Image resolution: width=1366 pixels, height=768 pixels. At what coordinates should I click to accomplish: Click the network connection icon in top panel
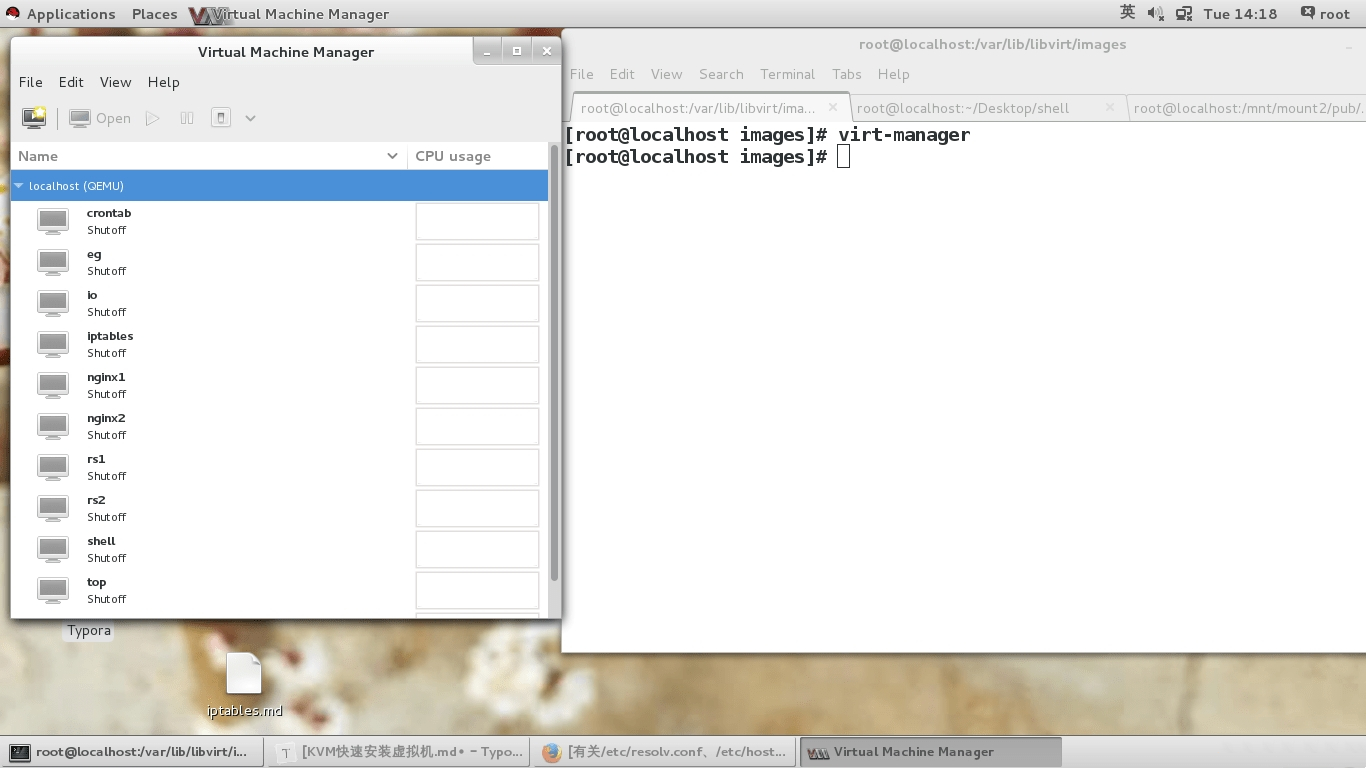[1184, 14]
